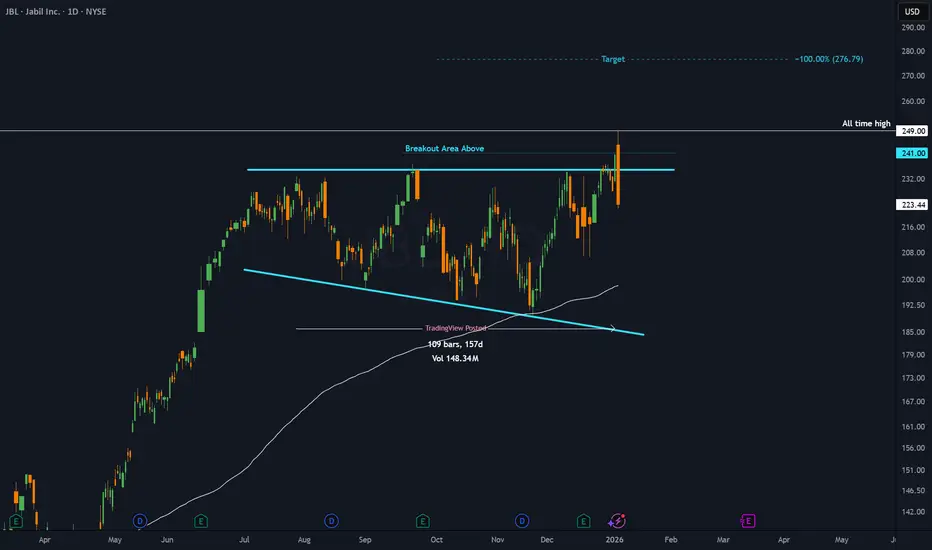Open the earnings marker left of Apr
The width and height of the screenshot is (932, 550).
coord(16,521)
